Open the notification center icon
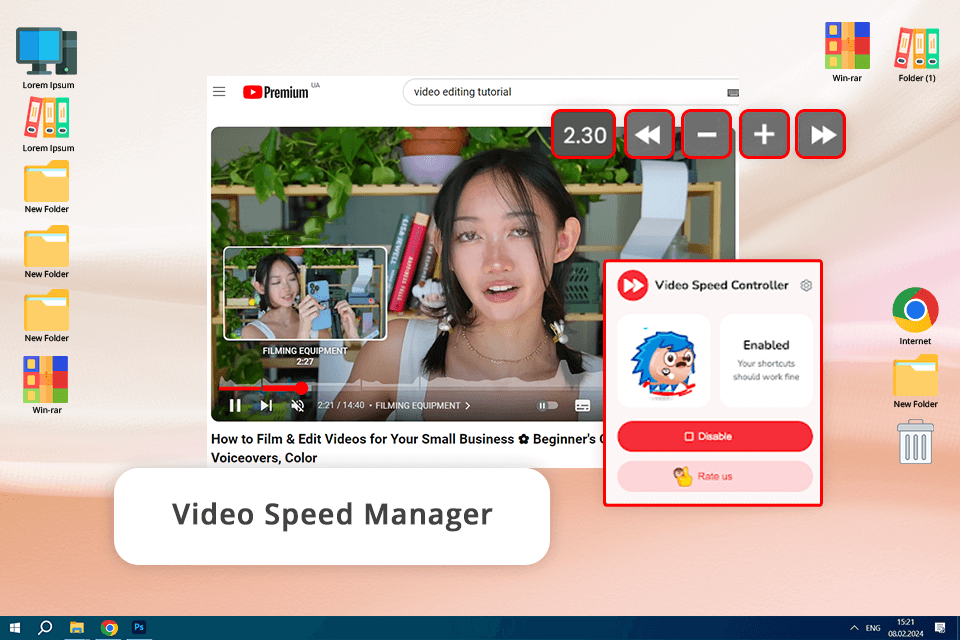Image resolution: width=960 pixels, height=640 pixels. (x=940, y=628)
